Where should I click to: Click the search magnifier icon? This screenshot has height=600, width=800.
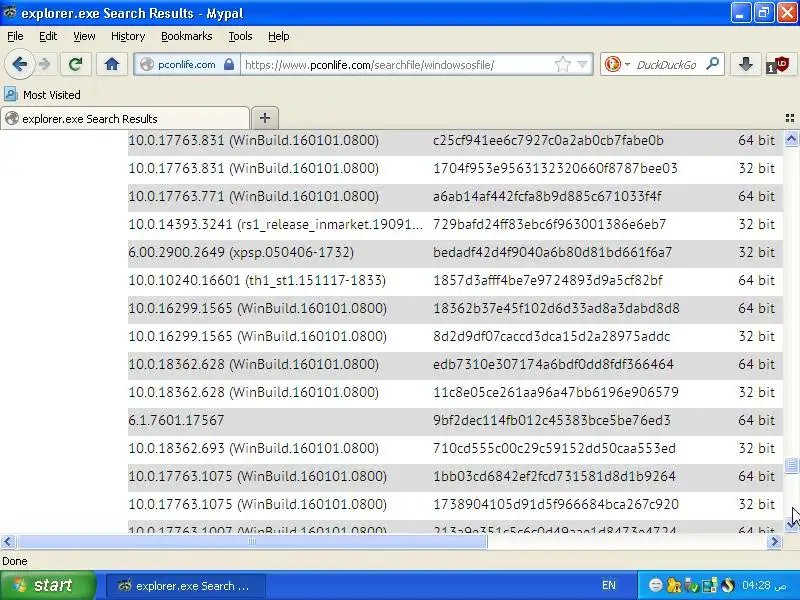[x=712, y=64]
